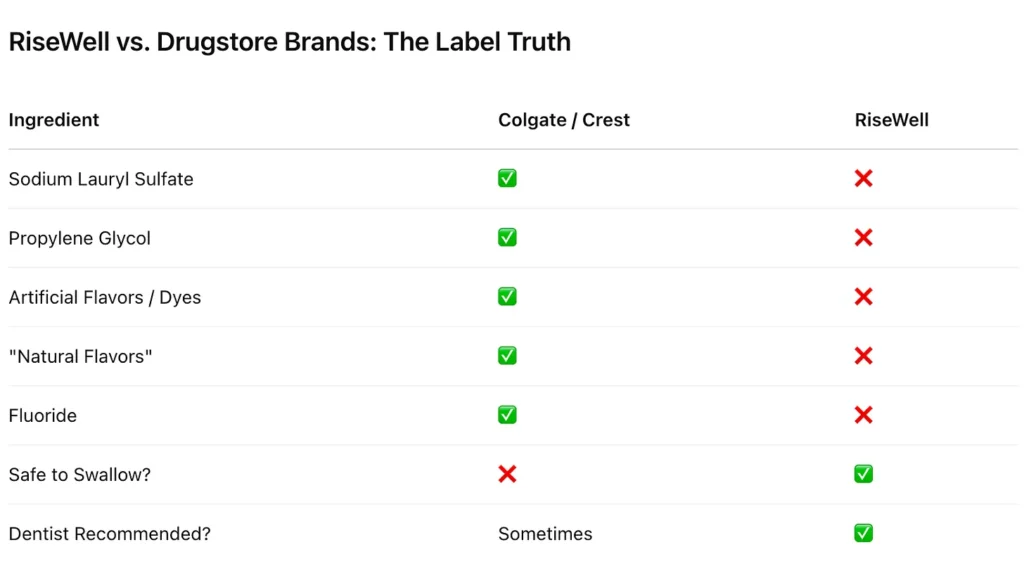The width and height of the screenshot is (1024, 573).
Task: Click the "Sometimes" text in Dentist Recommended row
Action: pos(545,534)
